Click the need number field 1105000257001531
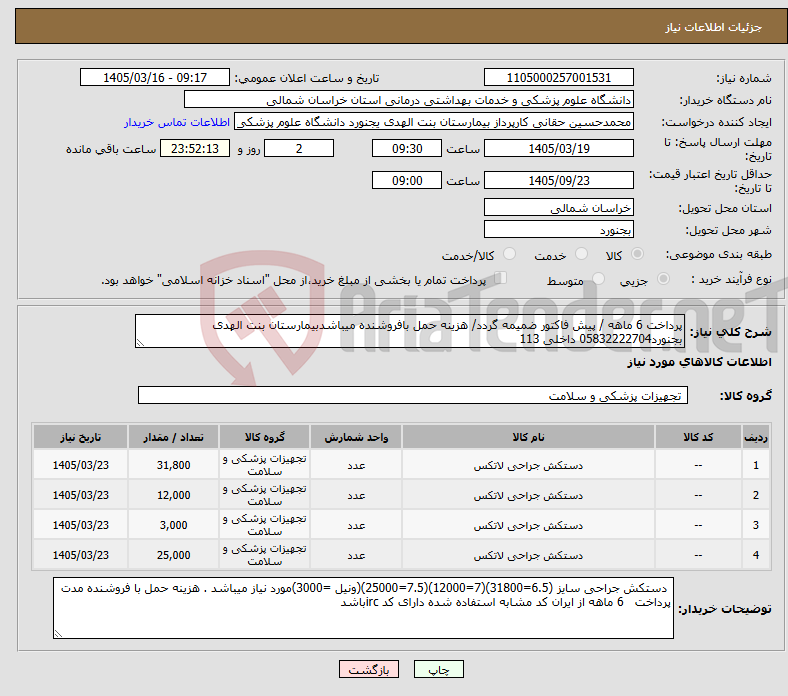The width and height of the screenshot is (788, 696). click(558, 78)
